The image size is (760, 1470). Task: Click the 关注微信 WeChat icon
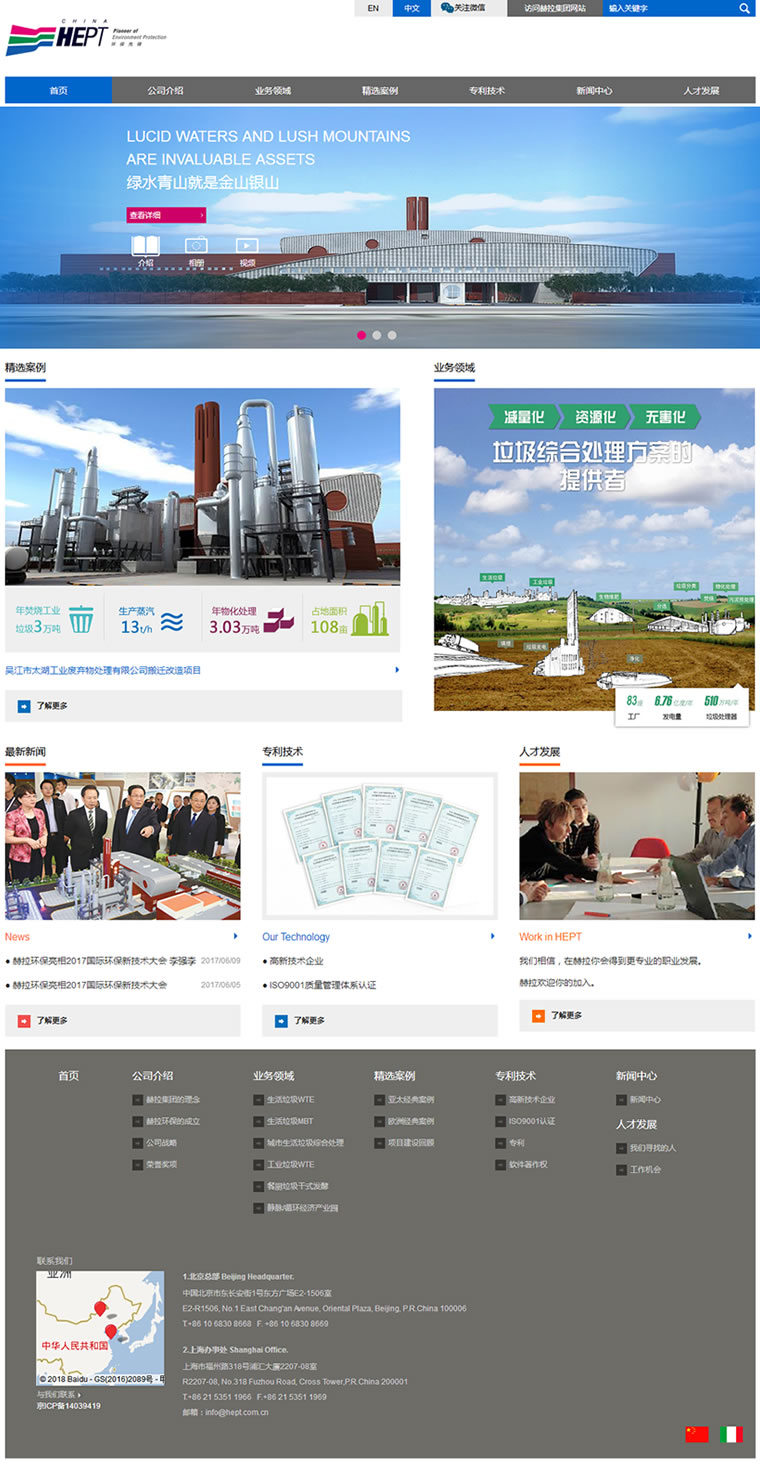(x=447, y=8)
